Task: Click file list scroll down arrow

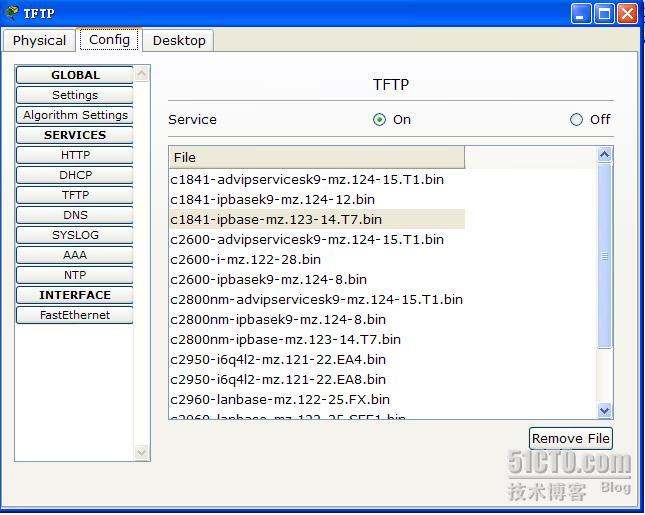Action: click(604, 410)
